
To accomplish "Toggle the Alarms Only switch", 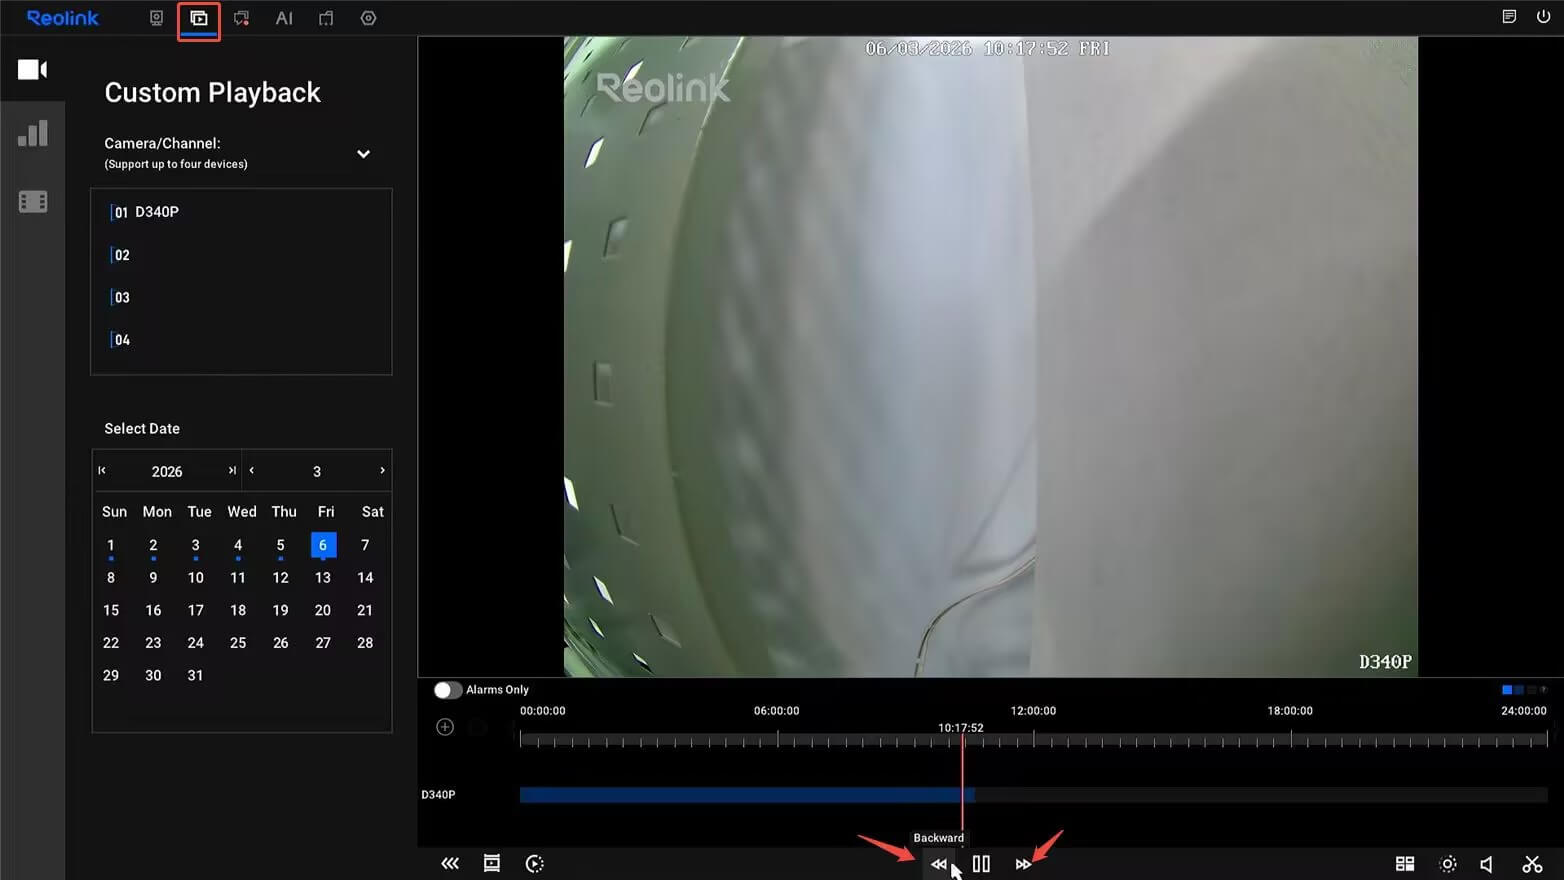I will click(448, 689).
